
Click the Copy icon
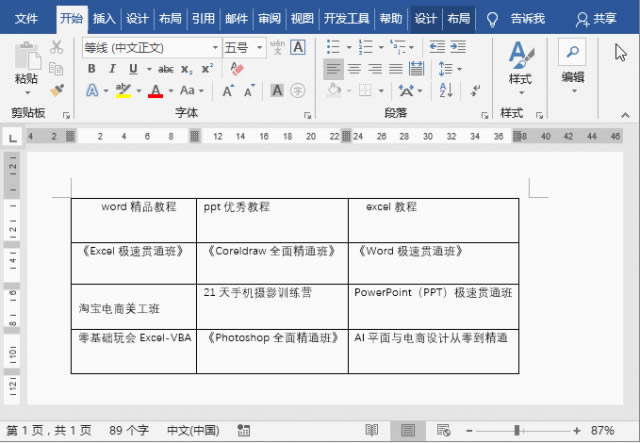pos(56,69)
